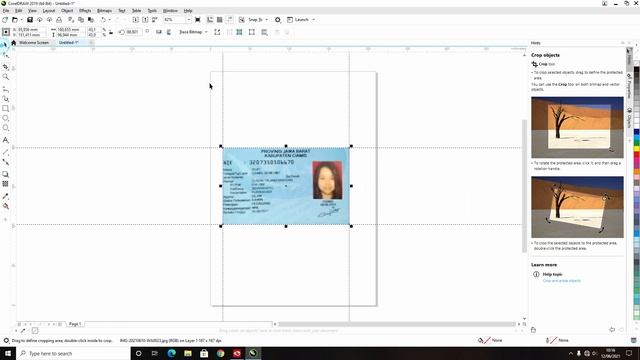Click the Crop and erase objects link

[561, 281]
